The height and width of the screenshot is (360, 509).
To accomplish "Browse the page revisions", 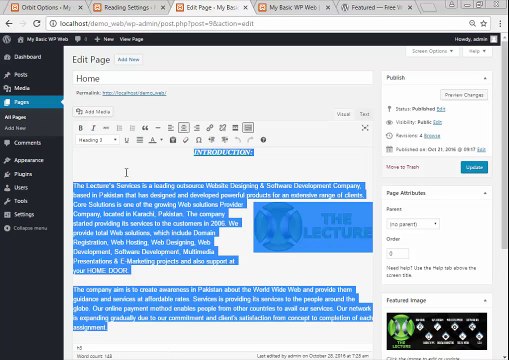I will tap(432, 136).
